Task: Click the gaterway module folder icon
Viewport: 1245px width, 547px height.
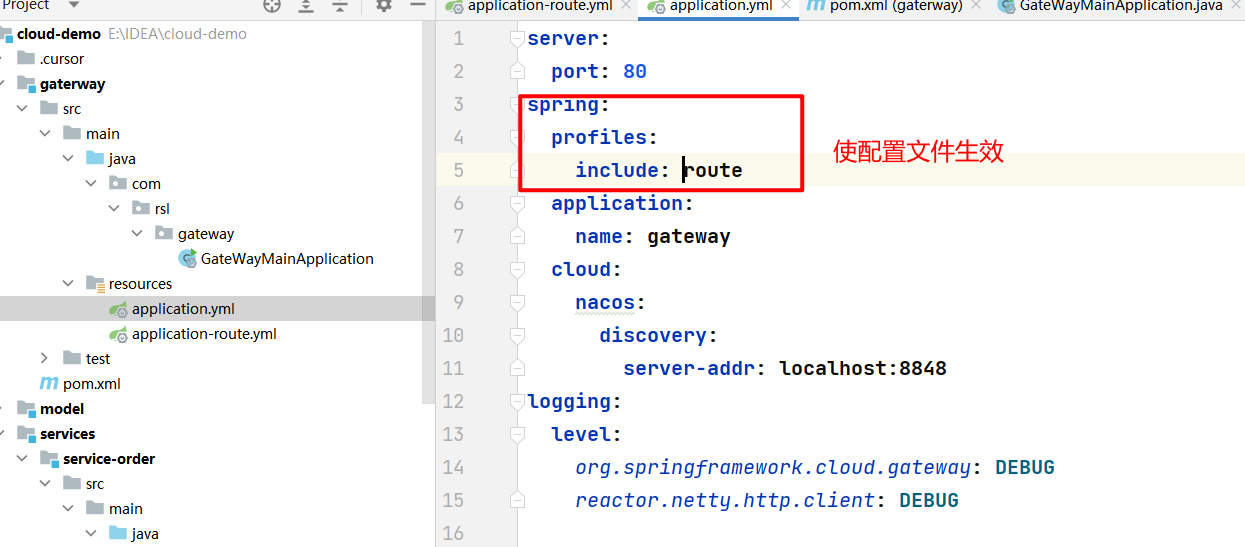Action: pyautogui.click(x=26, y=83)
